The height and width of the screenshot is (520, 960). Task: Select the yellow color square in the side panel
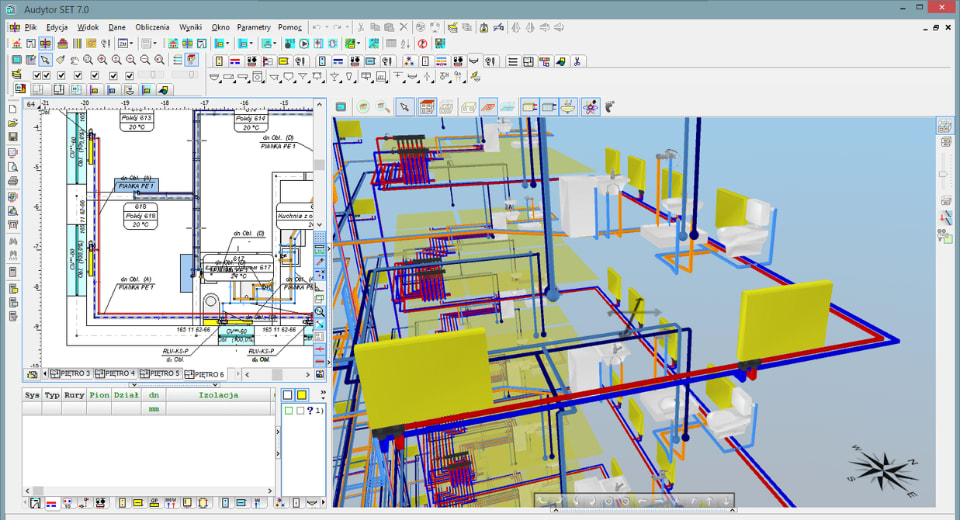point(301,396)
